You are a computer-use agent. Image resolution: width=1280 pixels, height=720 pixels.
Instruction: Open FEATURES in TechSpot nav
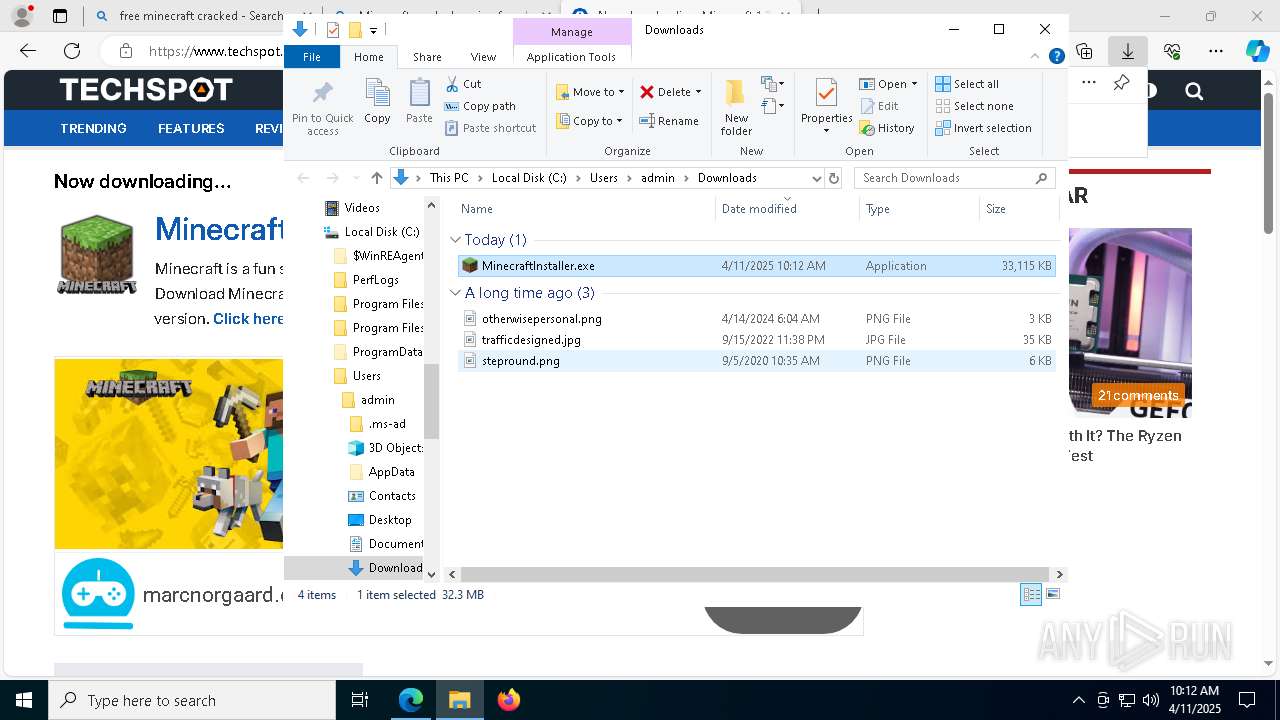click(x=191, y=128)
